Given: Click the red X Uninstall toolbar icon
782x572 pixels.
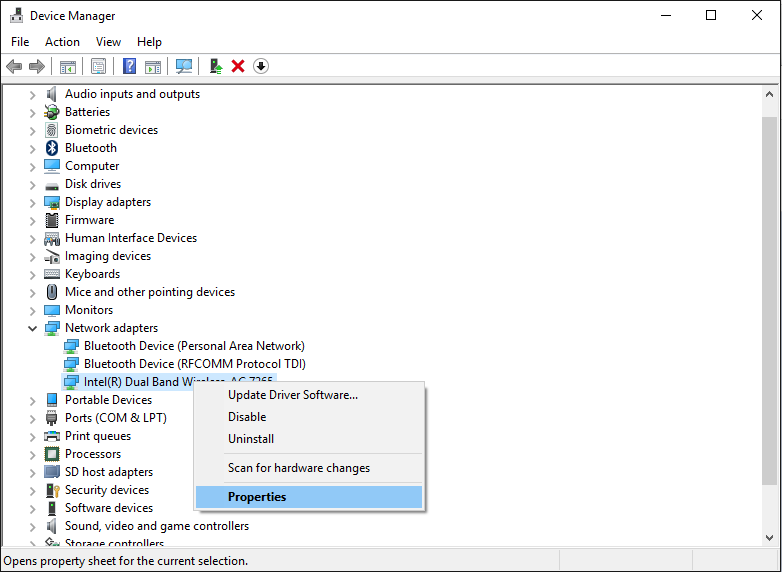Looking at the screenshot, I should point(238,66).
